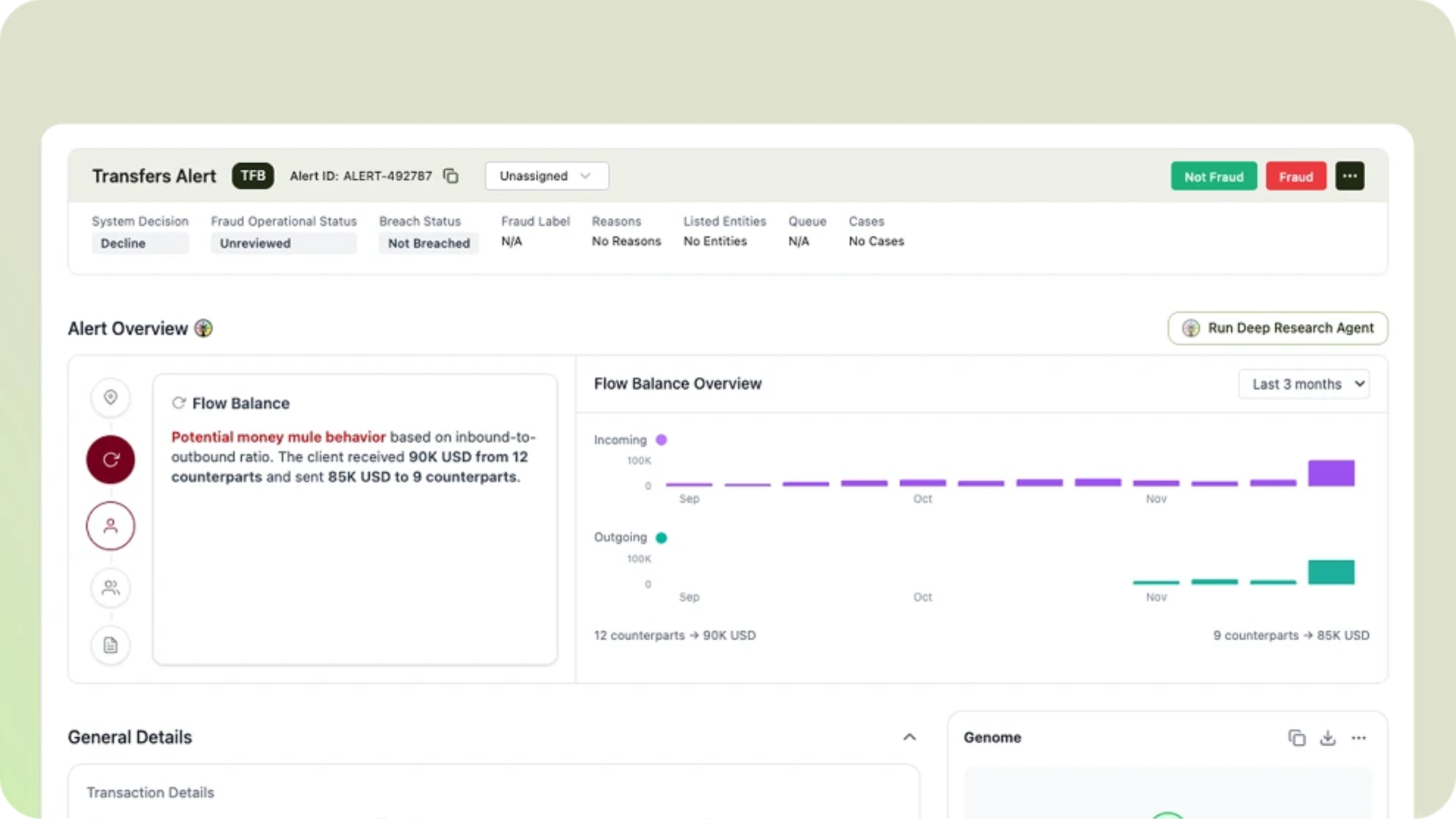
Task: Select the document step icon
Action: 111,645
